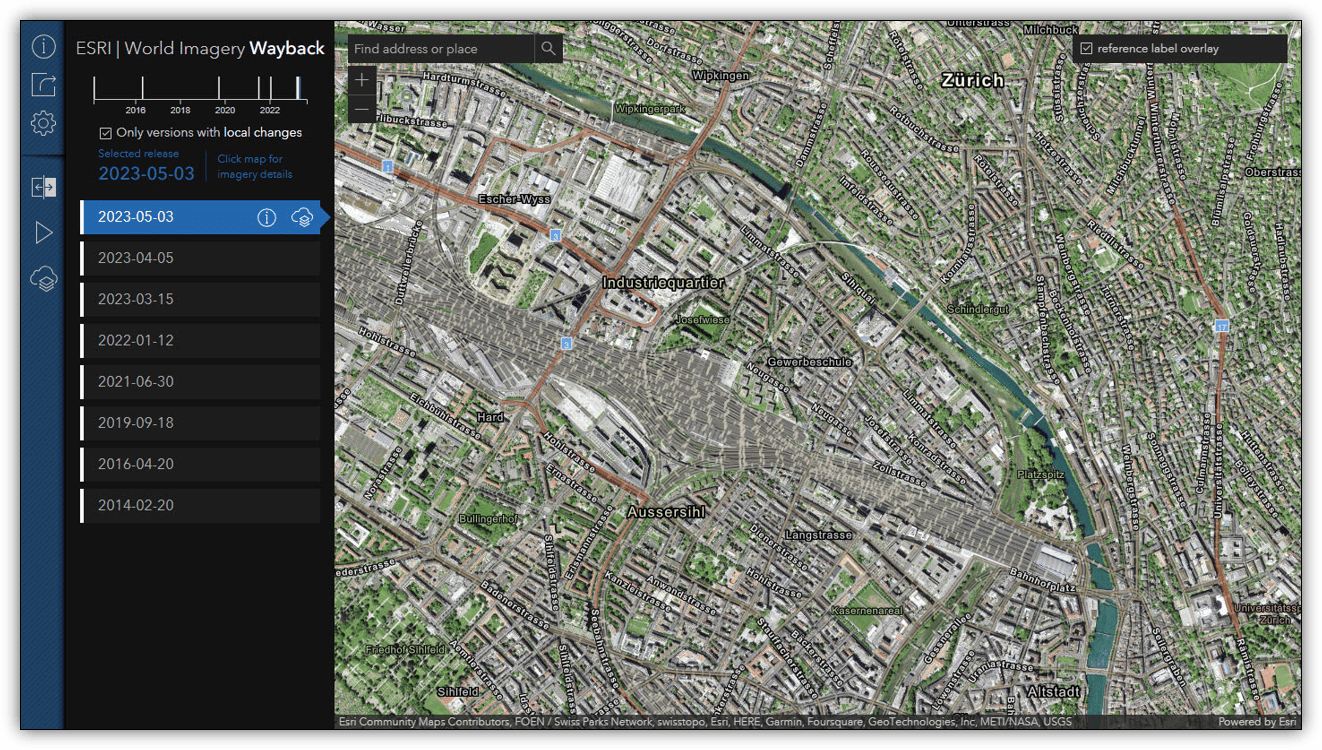Select the 2021-06-30 release
This screenshot has height=750, width=1322.
point(200,382)
